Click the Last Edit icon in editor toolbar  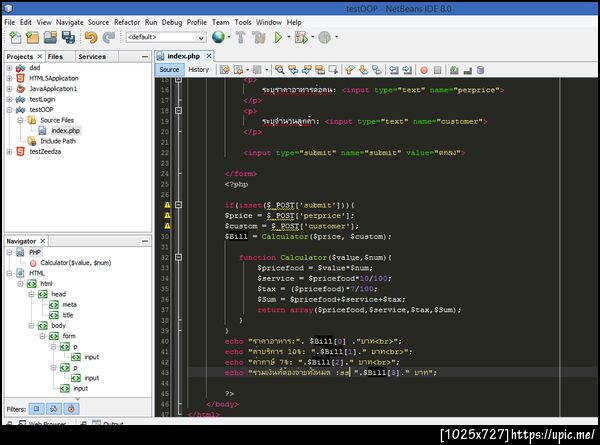point(225,70)
